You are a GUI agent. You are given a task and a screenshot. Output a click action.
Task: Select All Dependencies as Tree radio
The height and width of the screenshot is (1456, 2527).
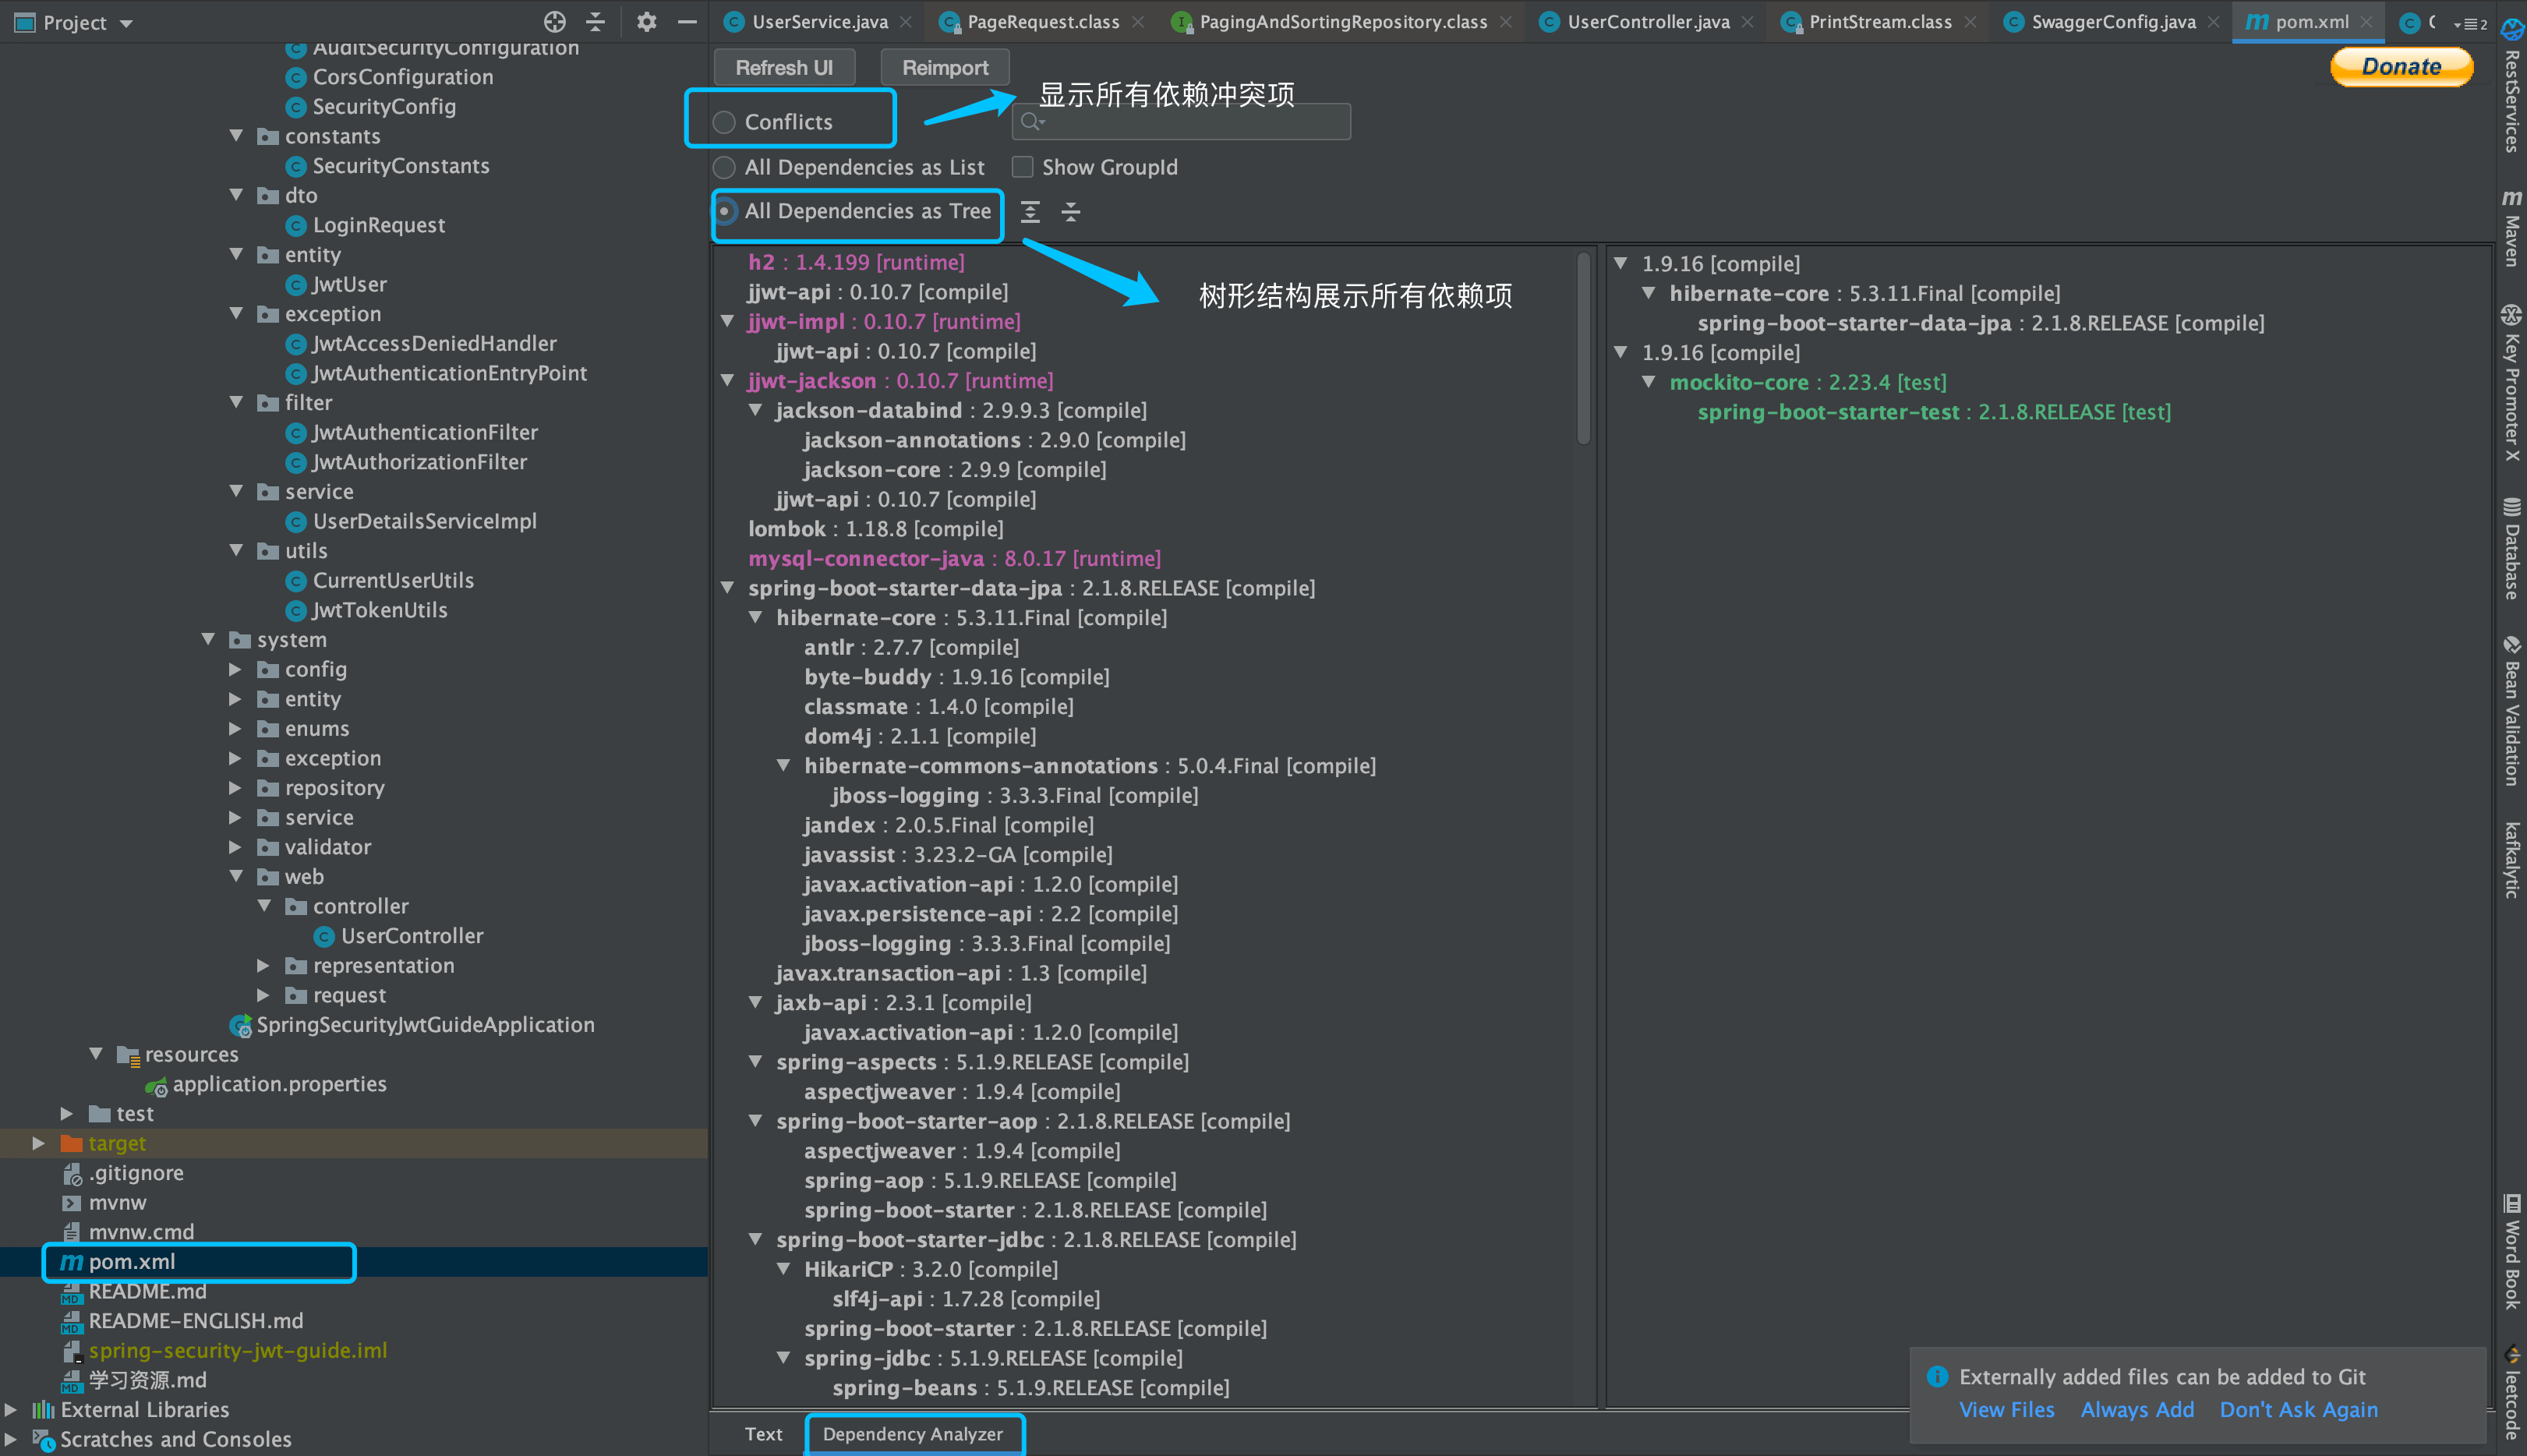[724, 211]
